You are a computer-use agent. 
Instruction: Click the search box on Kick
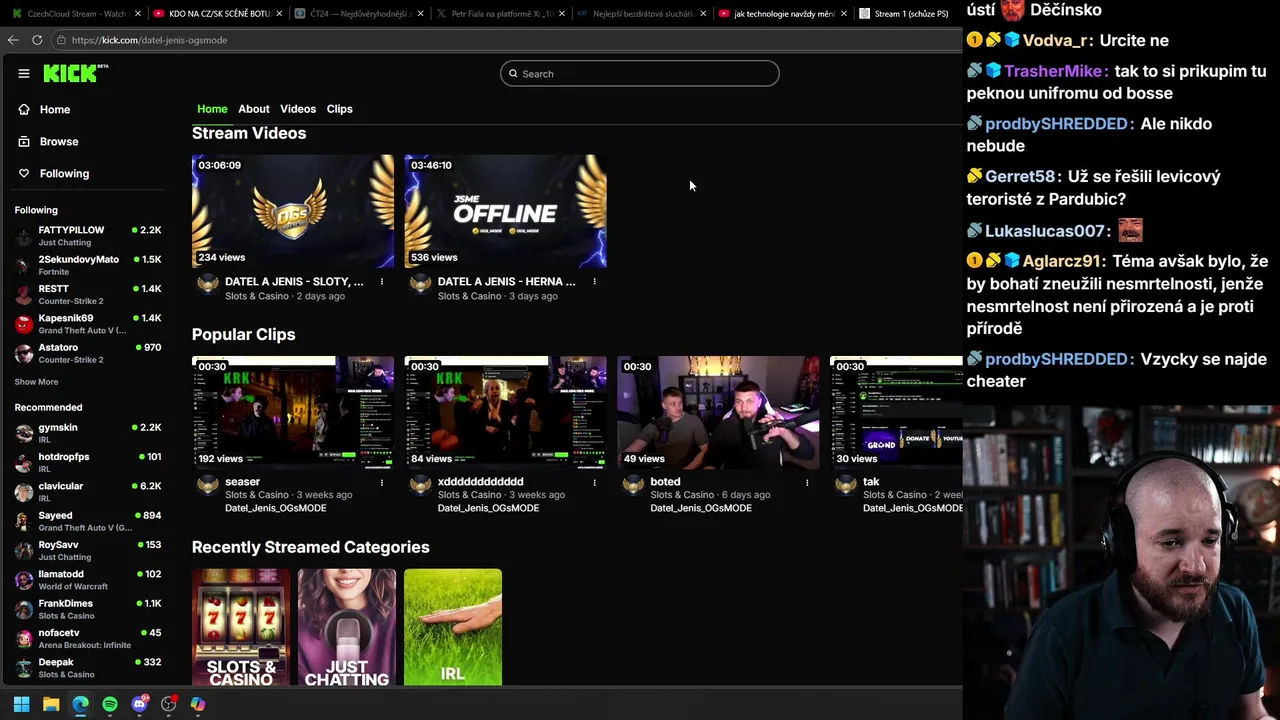[640, 73]
